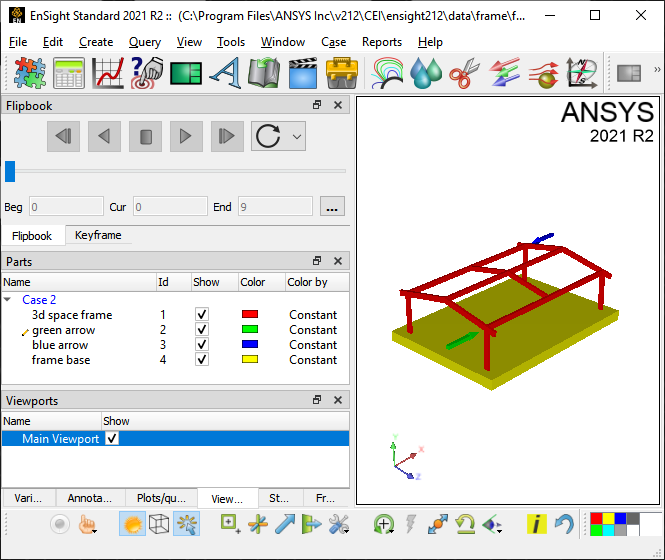Viewport: 665px width, 560px height.
Task: Switch to the Annota... bottom tab
Action: pyautogui.click(x=90, y=498)
